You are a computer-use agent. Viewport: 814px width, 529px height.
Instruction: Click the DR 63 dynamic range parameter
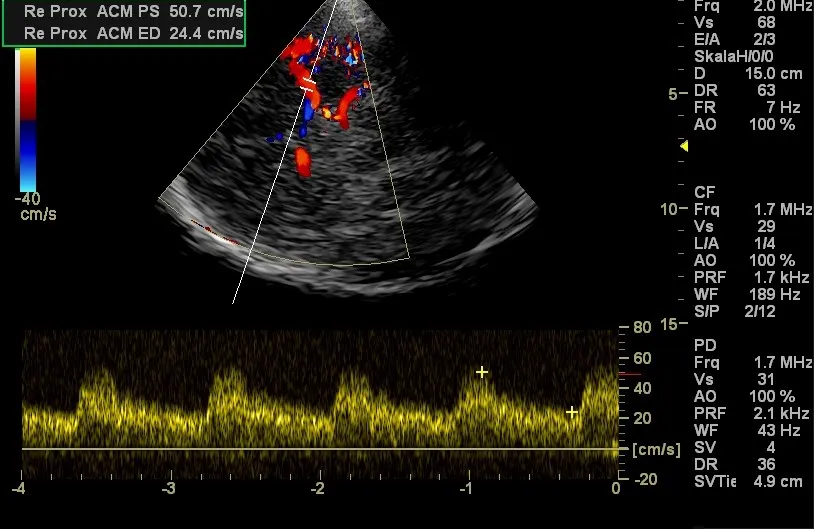tap(735, 90)
